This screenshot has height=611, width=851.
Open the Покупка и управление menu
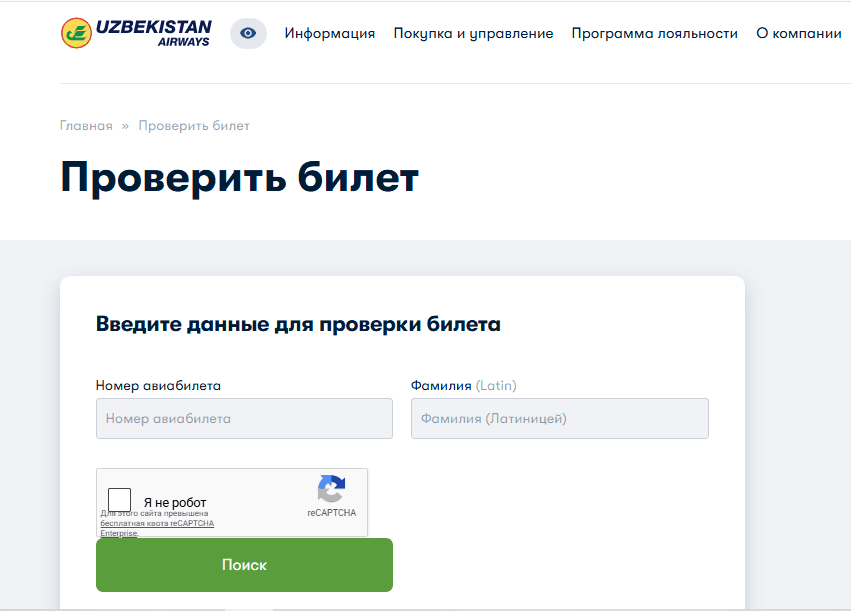473,34
